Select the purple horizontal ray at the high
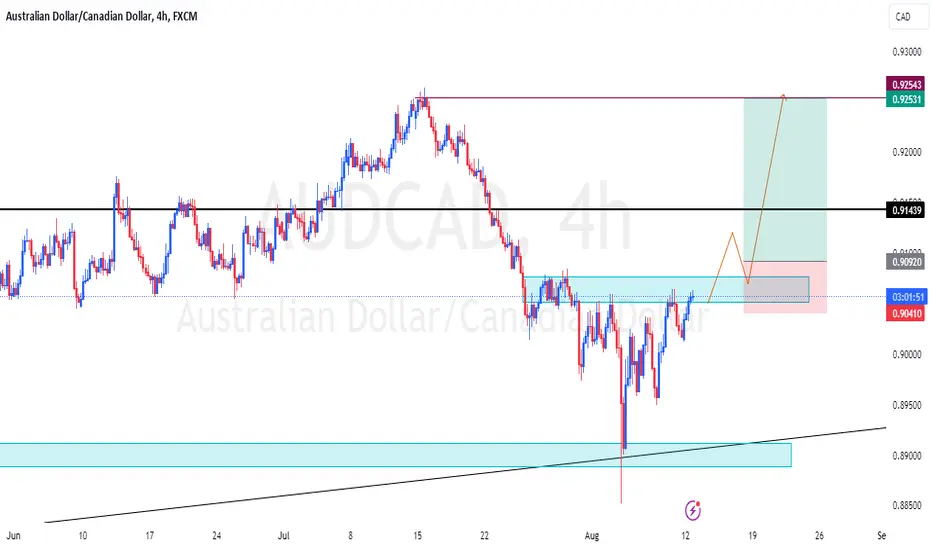Viewport: 932px width, 550px height. pos(654,98)
